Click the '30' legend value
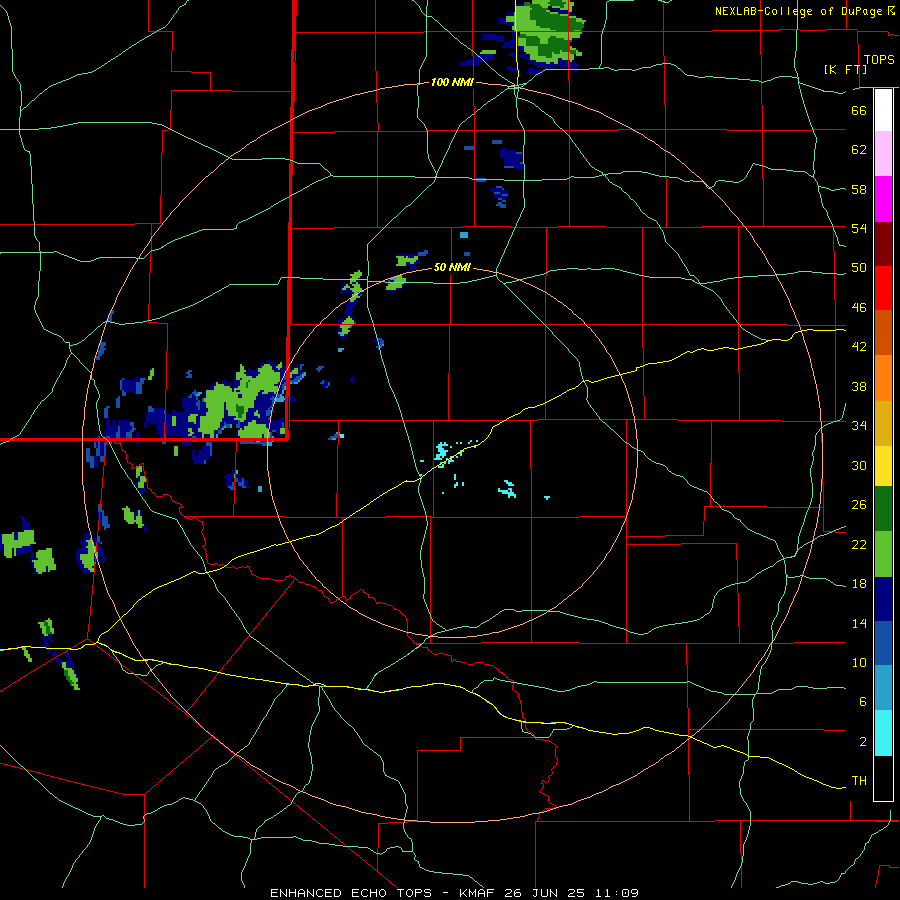This screenshot has height=900, width=900. [x=859, y=465]
